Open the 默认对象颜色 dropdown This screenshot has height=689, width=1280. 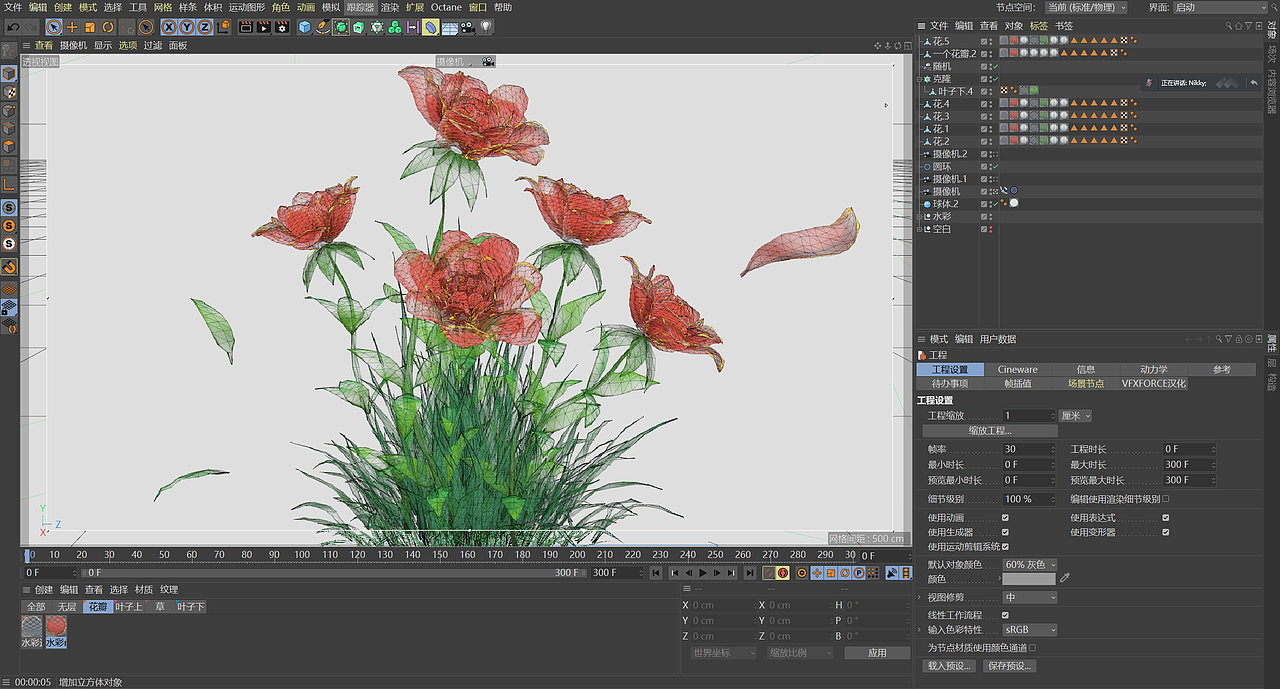click(x=1030, y=565)
